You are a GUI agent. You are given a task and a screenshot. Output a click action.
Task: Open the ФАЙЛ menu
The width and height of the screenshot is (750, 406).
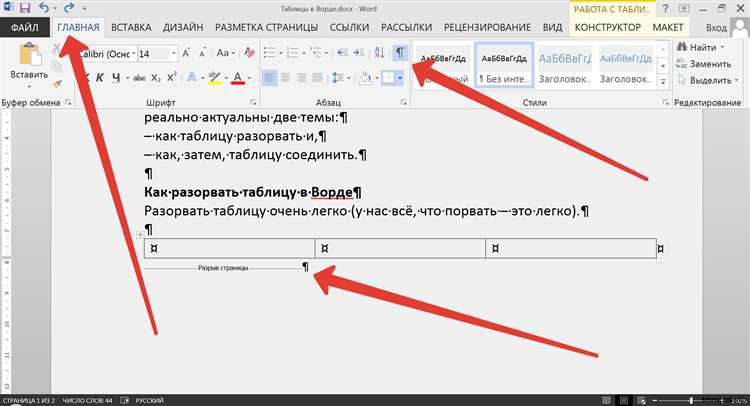click(x=25, y=28)
